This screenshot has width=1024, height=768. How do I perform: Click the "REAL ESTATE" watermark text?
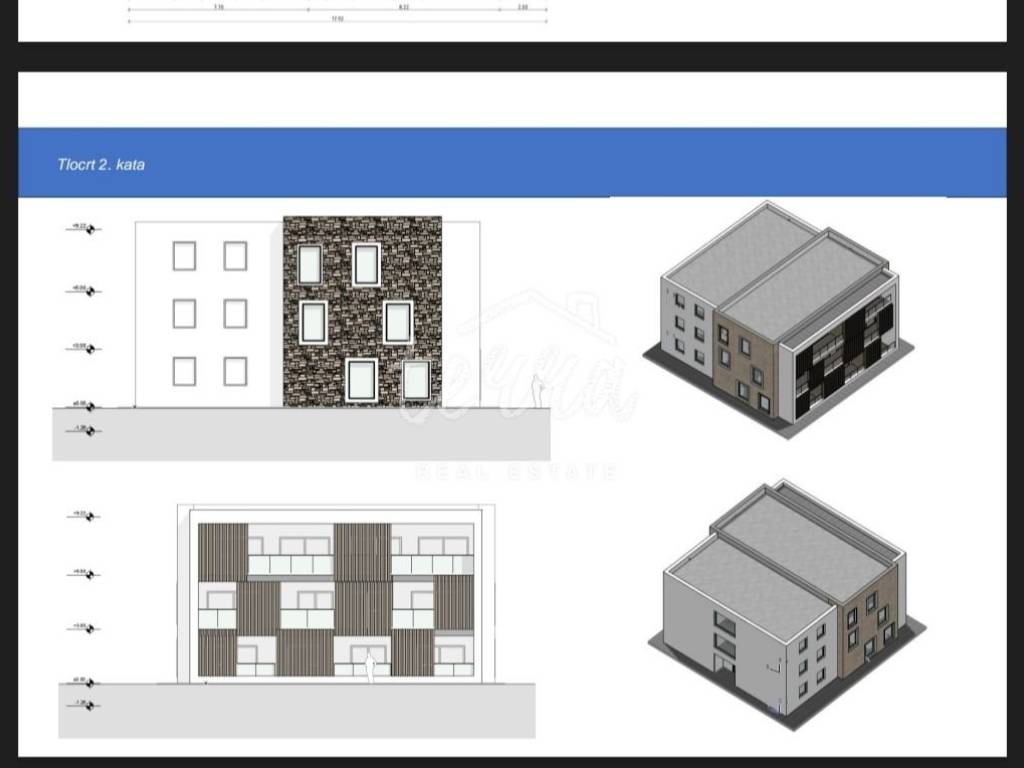[515, 472]
